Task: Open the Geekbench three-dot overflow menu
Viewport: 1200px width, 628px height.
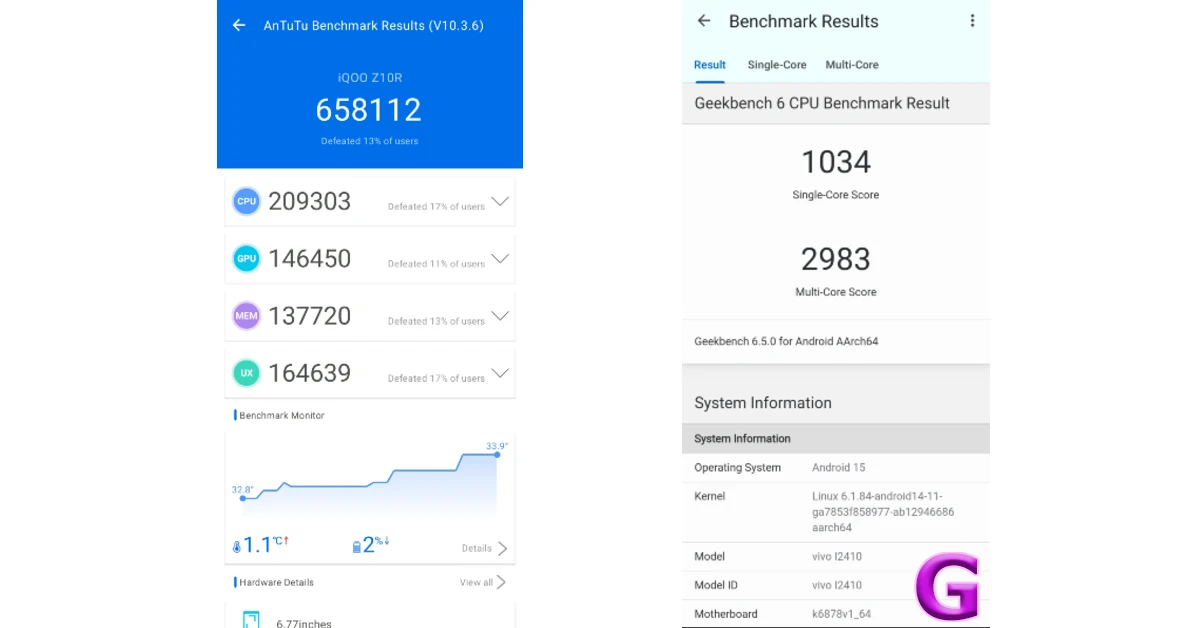Action: click(x=972, y=21)
